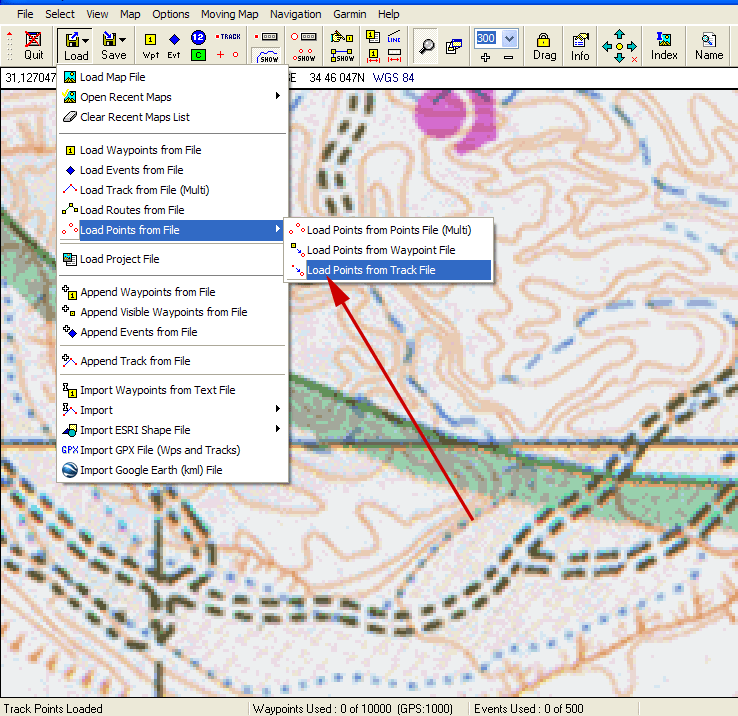
Task: Open the Load button dropdown arrow
Action: [x=85, y=40]
